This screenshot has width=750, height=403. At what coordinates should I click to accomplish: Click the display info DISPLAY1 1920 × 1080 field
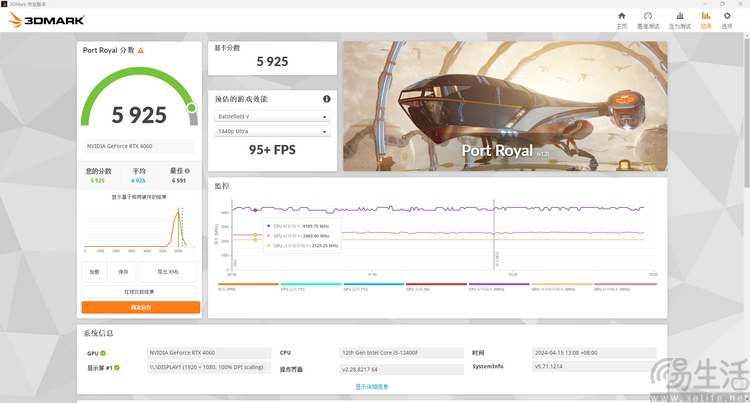pyautogui.click(x=209, y=368)
